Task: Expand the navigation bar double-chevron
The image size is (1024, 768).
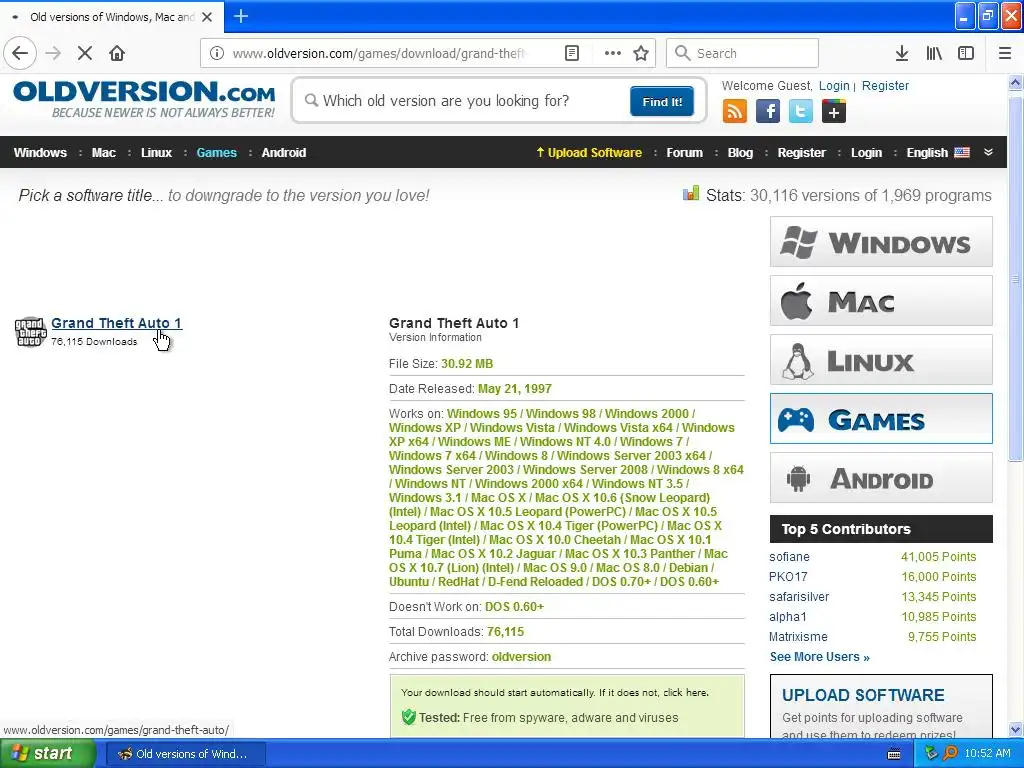Action: click(x=988, y=152)
